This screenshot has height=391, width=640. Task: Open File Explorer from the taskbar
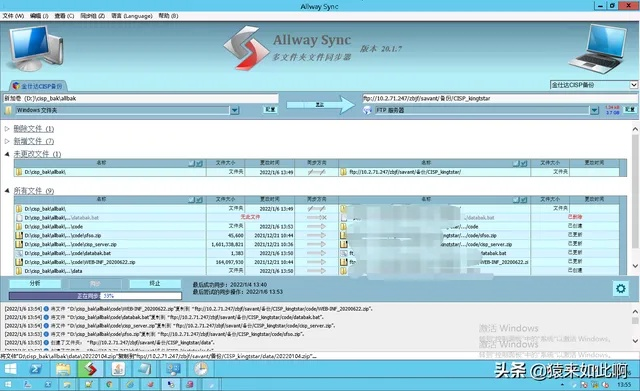pos(63,369)
